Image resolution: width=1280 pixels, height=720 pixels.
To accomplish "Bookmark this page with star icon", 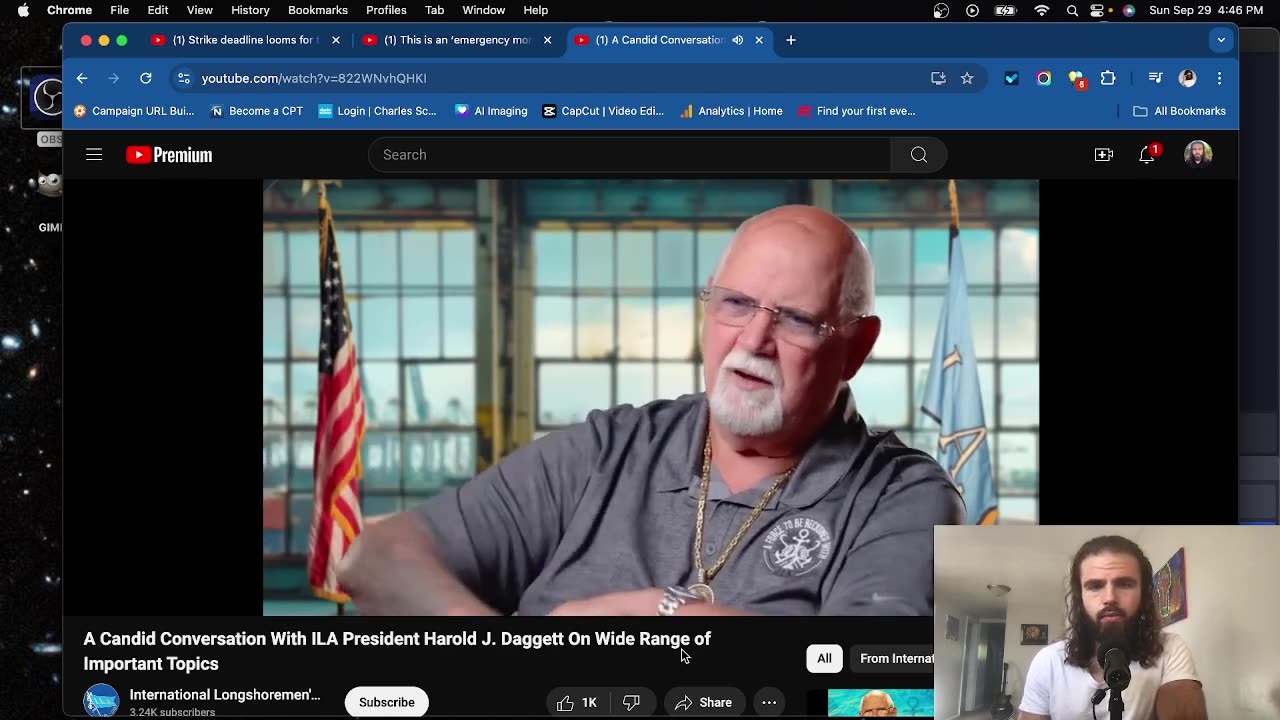I will (x=967, y=78).
